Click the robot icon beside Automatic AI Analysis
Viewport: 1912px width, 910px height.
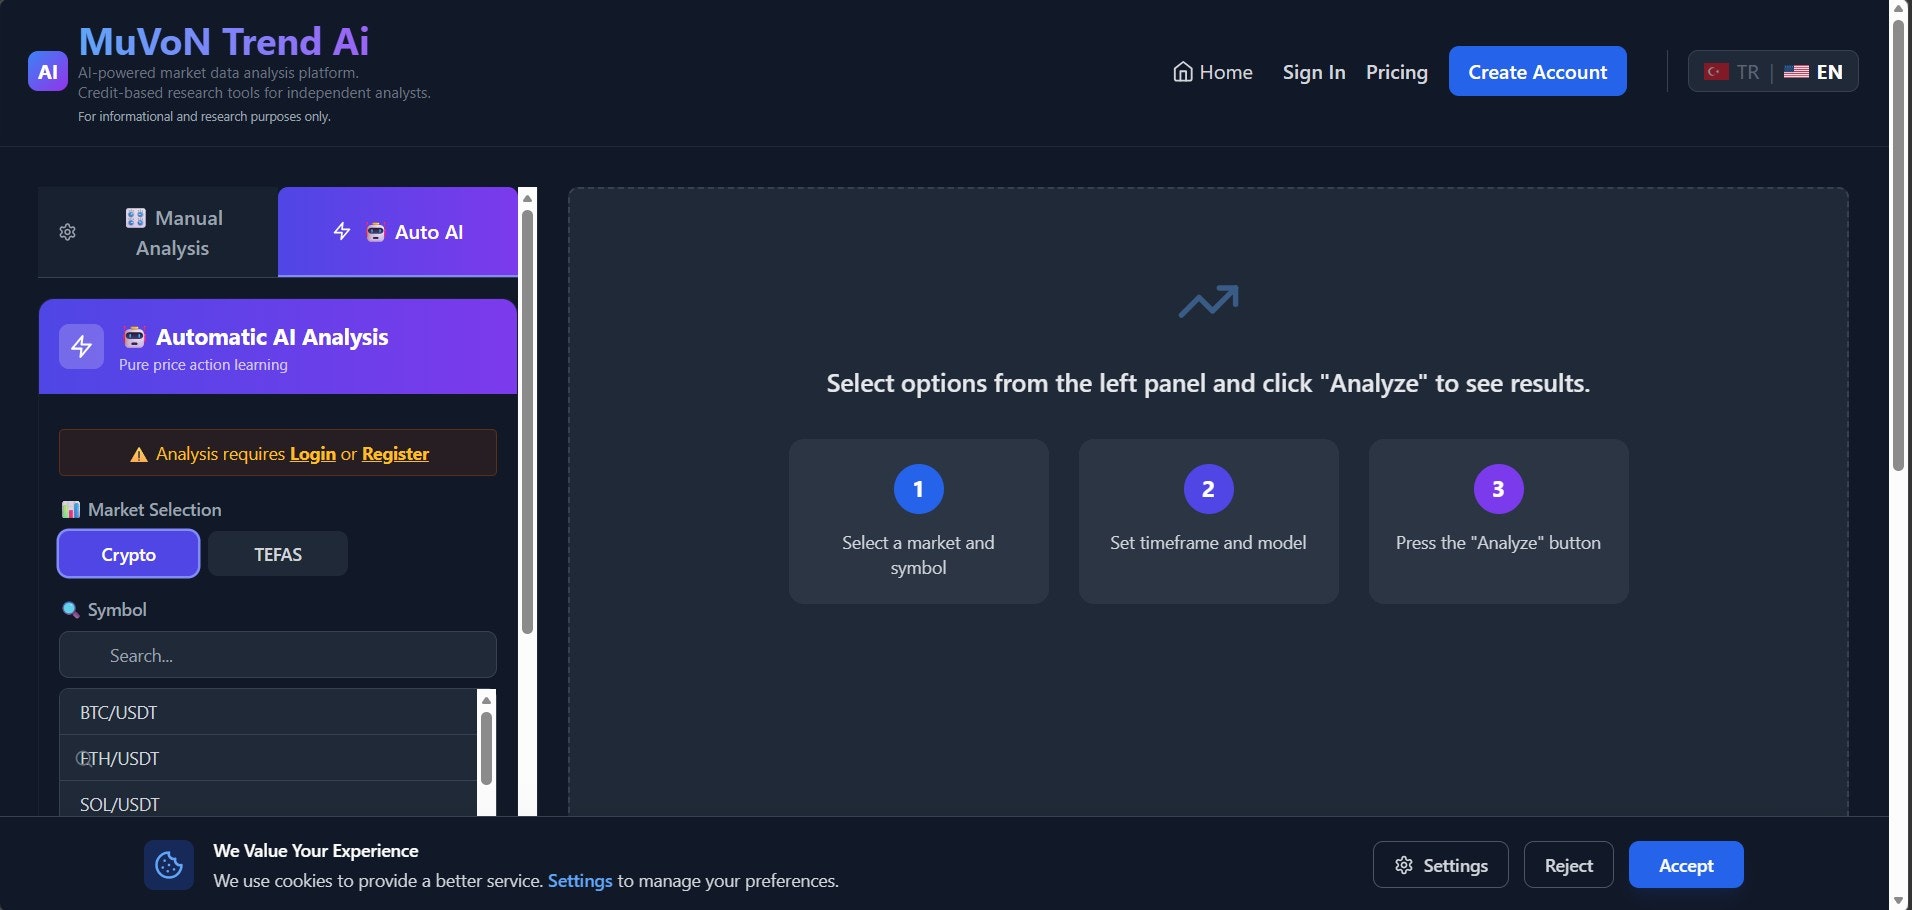click(x=134, y=337)
